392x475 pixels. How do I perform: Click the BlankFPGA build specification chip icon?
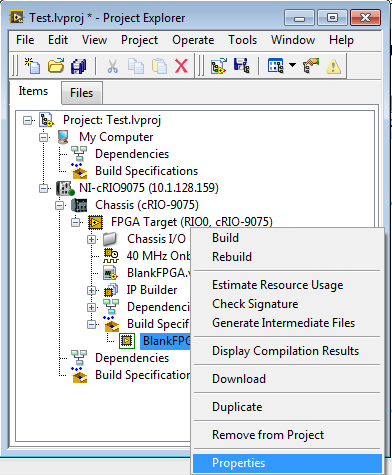click(127, 341)
